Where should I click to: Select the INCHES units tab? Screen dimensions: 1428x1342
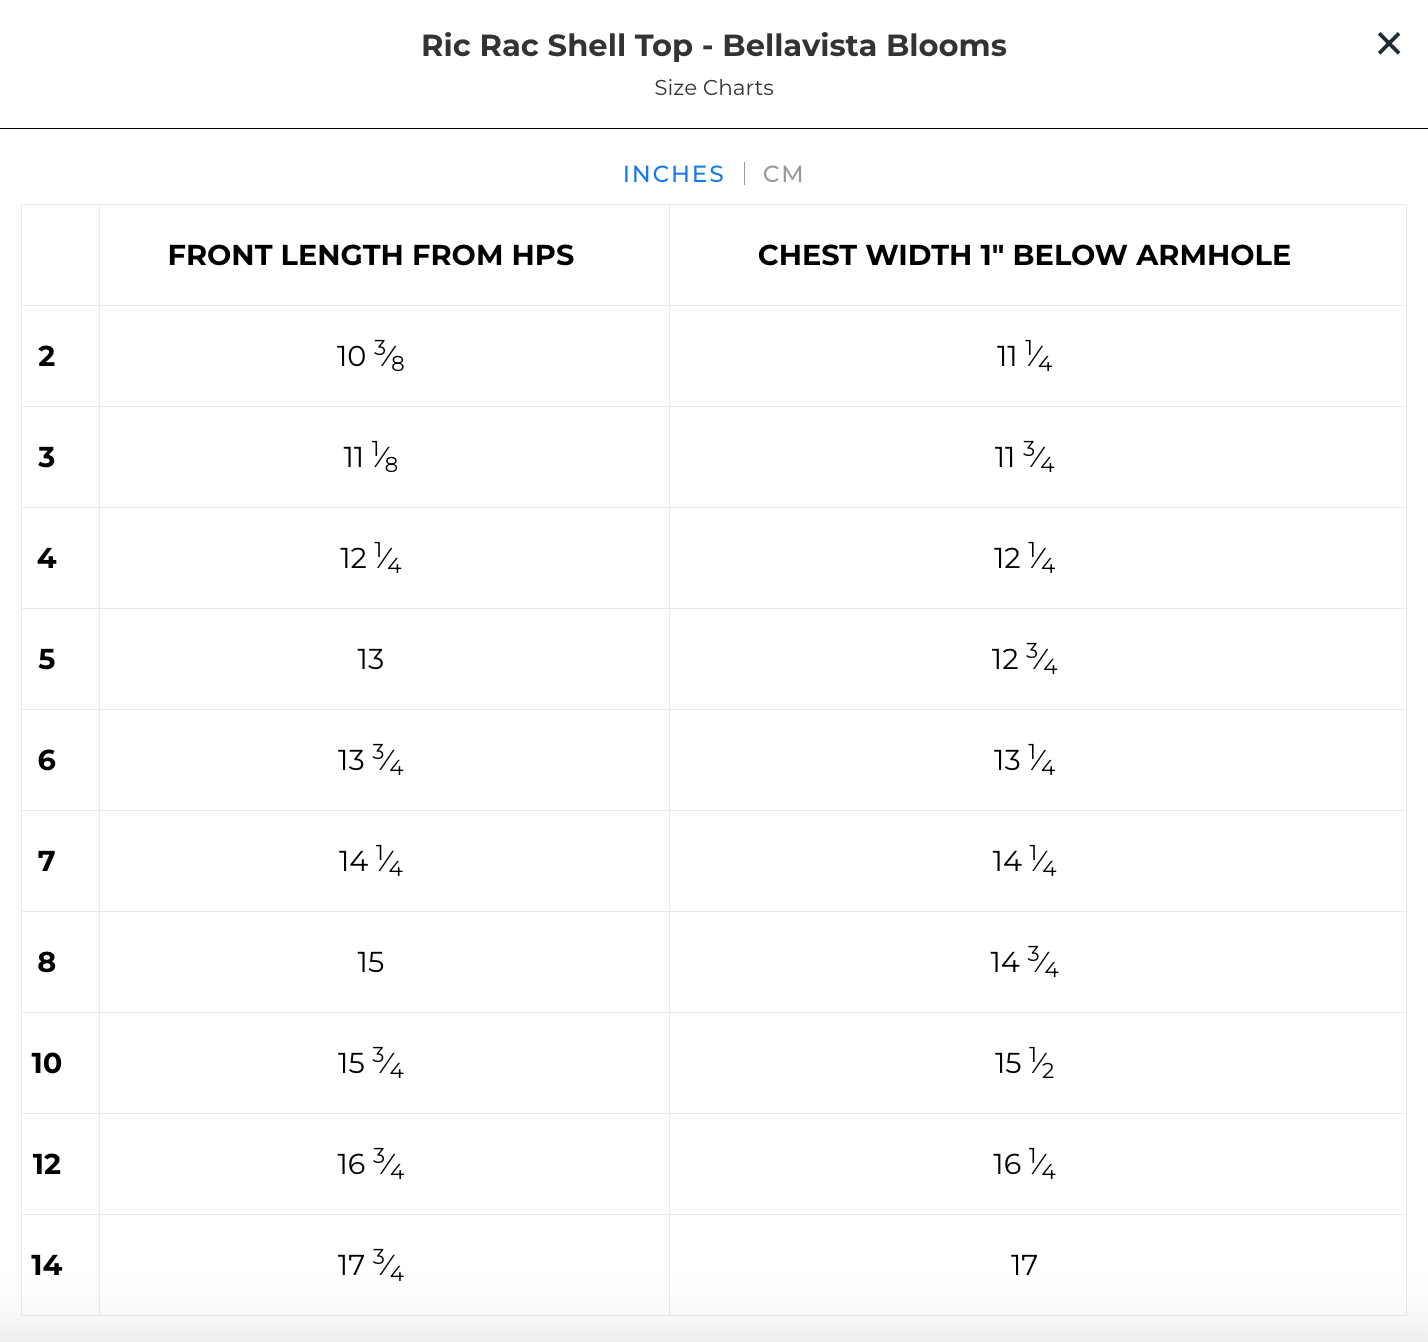pos(673,174)
